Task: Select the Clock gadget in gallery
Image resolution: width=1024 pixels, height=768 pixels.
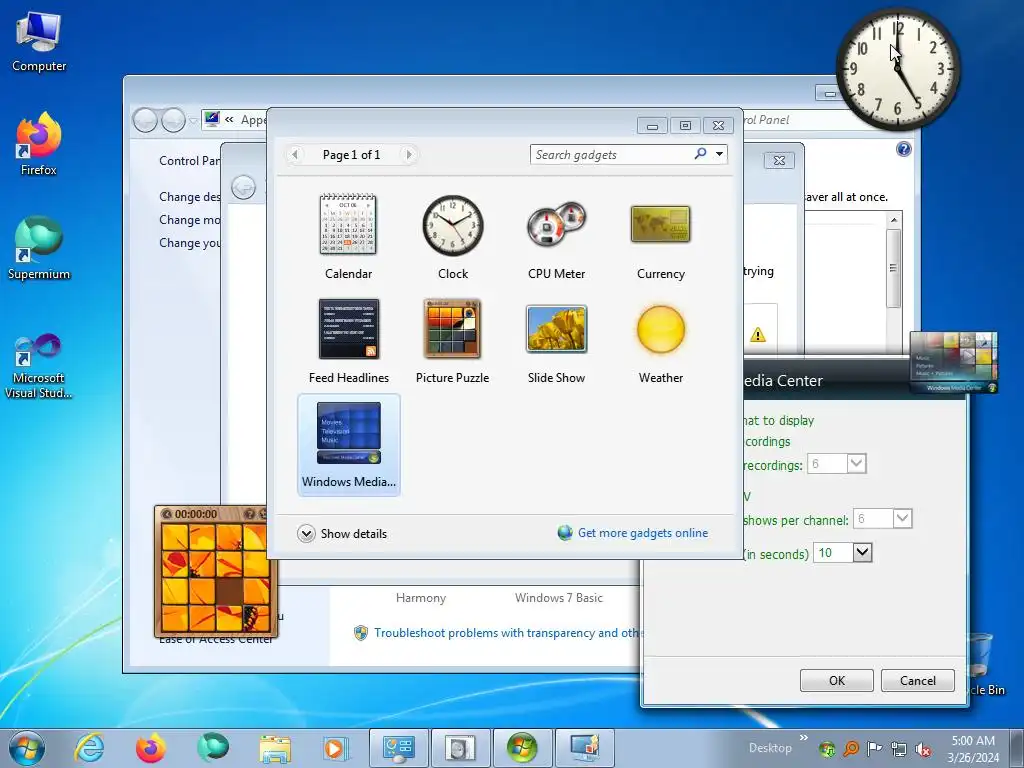Action: [453, 236]
